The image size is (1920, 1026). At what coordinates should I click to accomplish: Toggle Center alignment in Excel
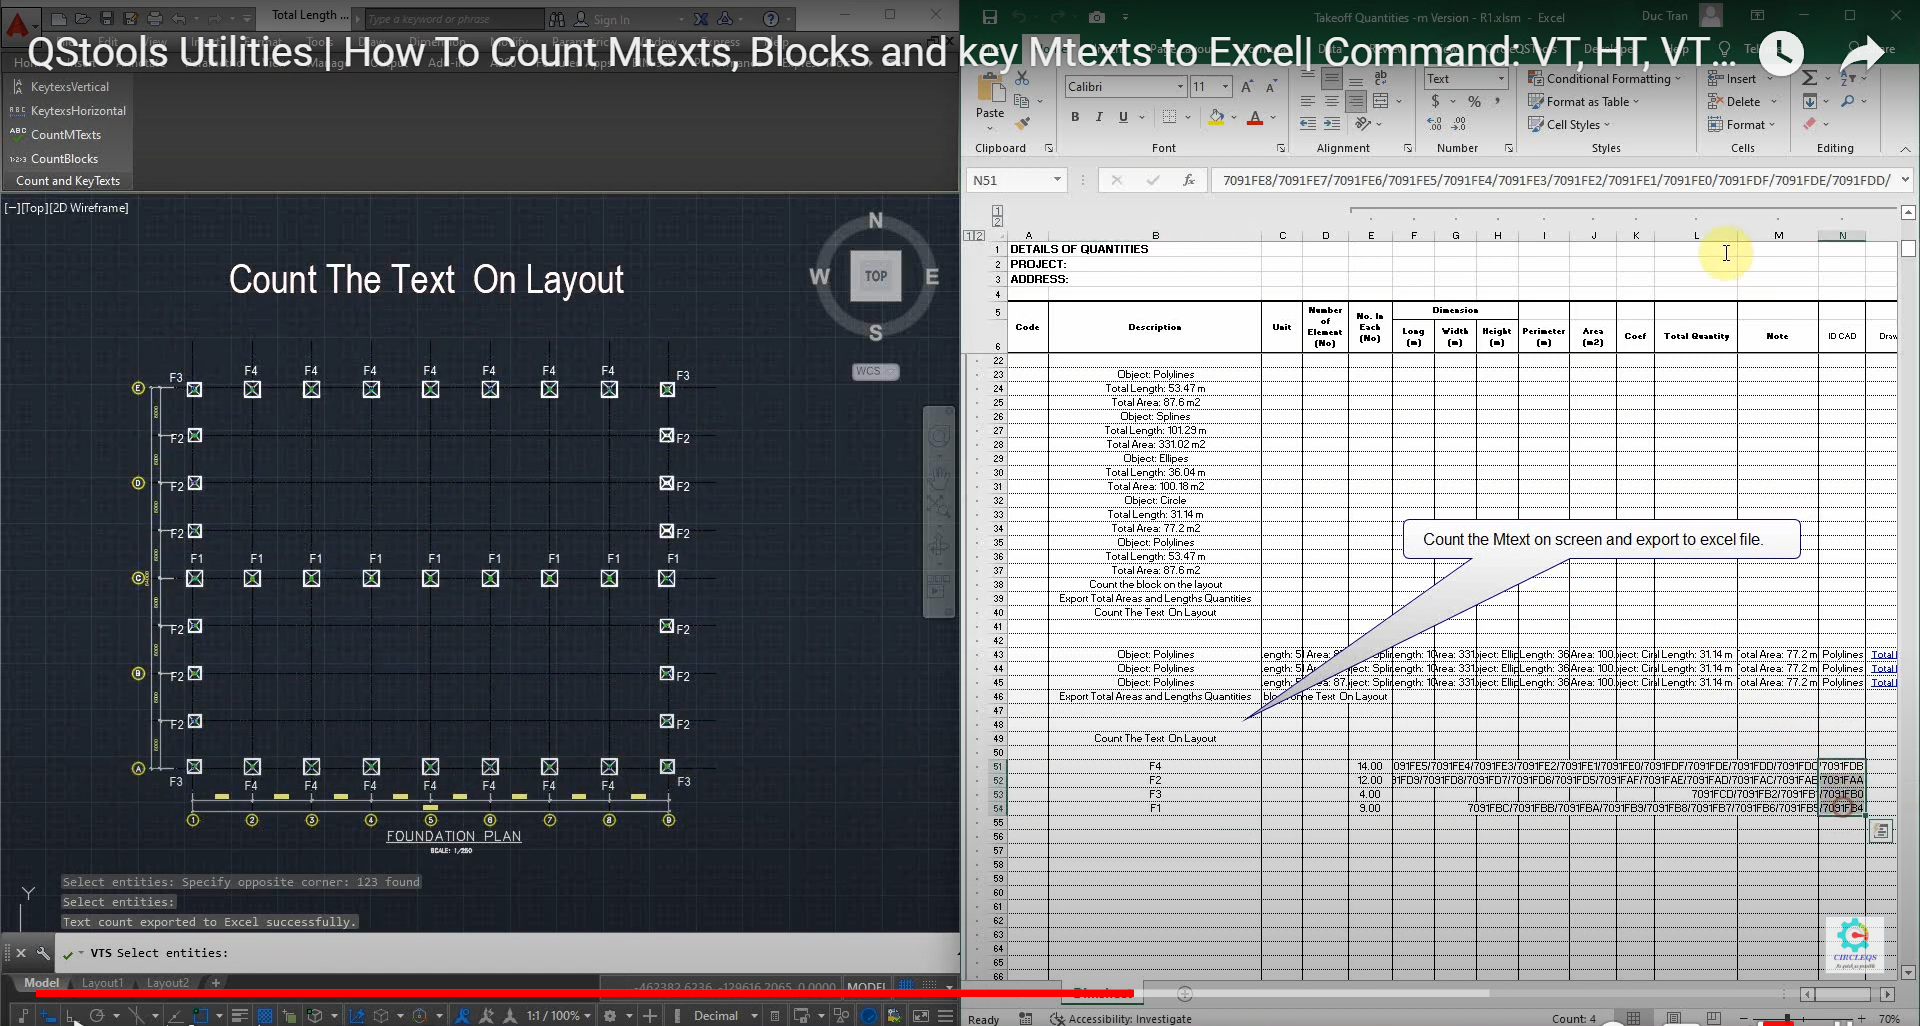(1332, 101)
